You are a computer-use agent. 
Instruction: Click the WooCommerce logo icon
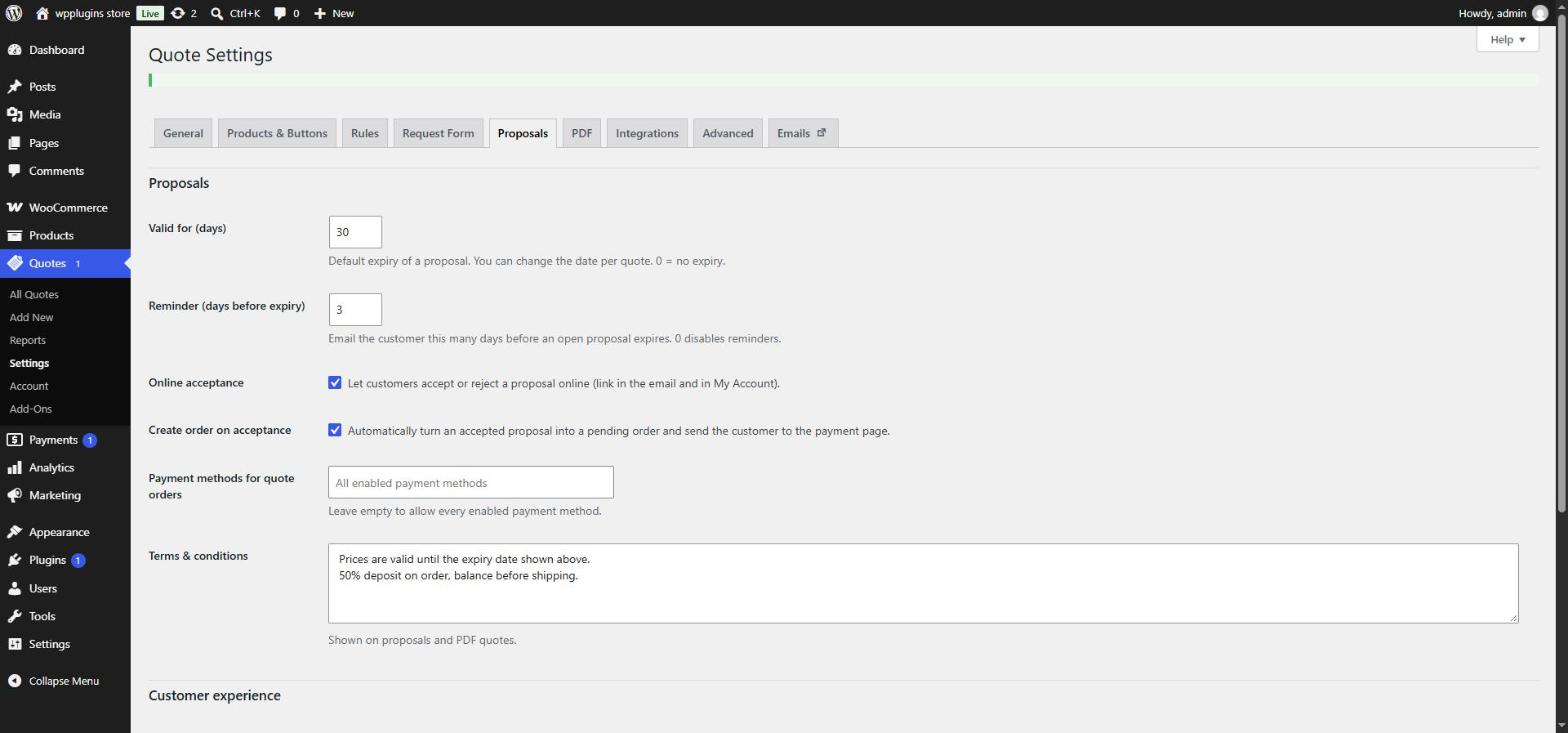click(14, 208)
